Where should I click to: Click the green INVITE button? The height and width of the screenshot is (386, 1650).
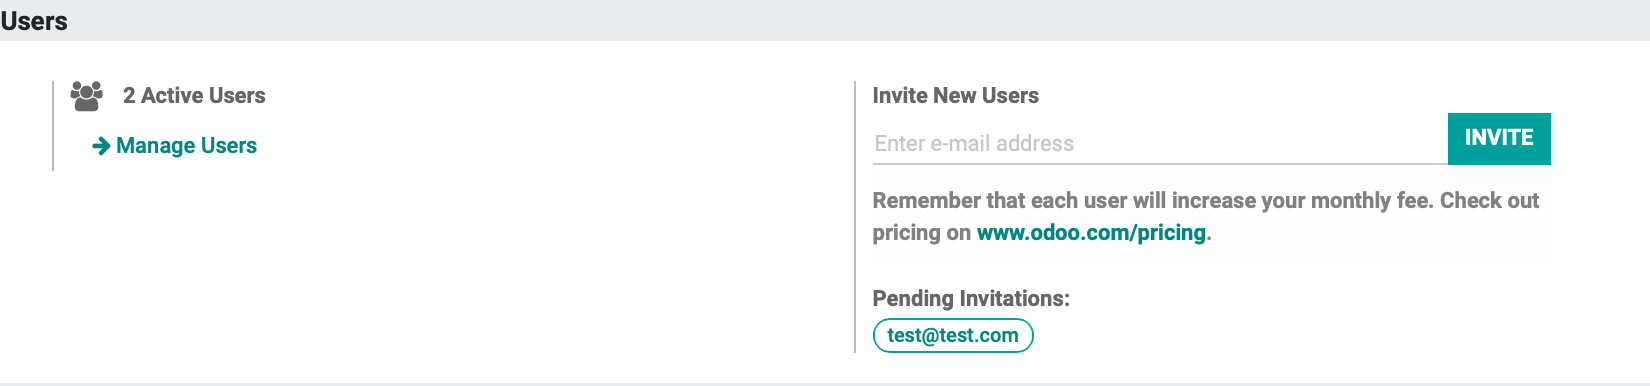[x=1499, y=138]
